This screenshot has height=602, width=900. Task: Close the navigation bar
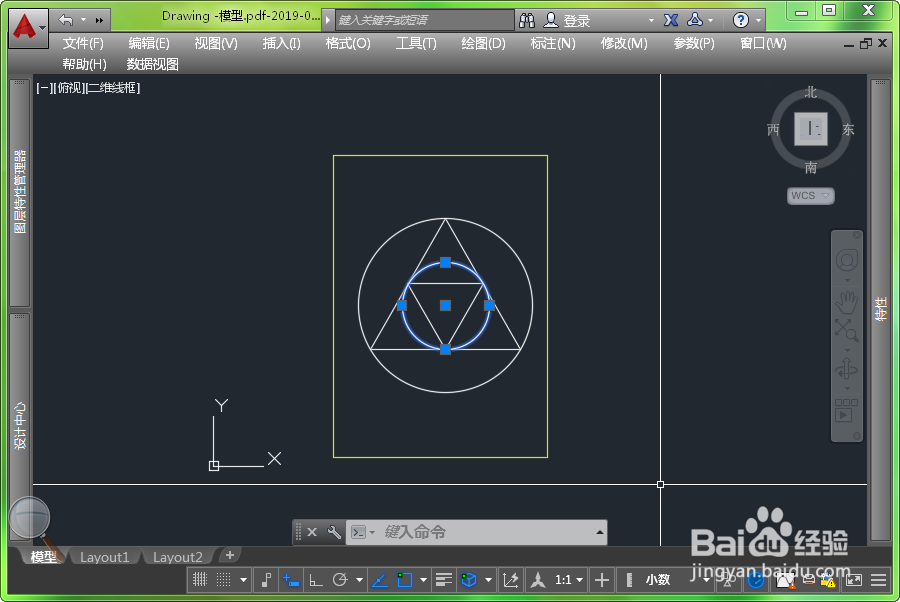[856, 235]
